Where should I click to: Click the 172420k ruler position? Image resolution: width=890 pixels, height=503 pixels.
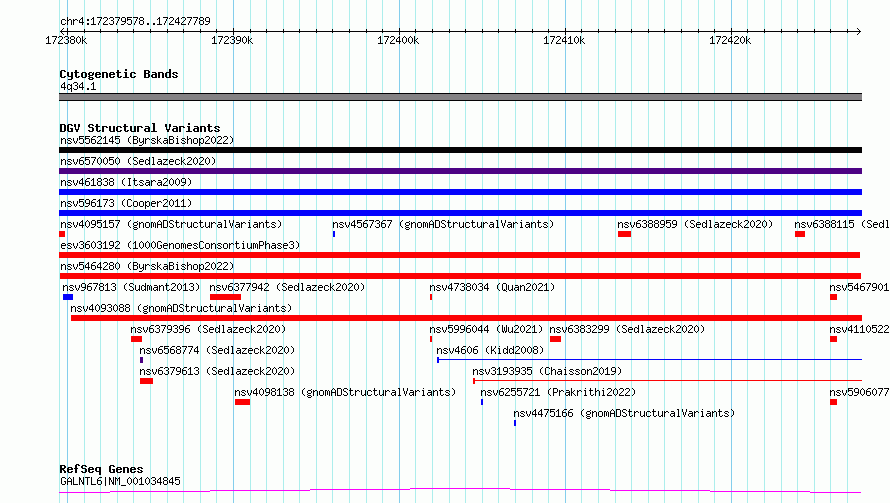tap(730, 40)
